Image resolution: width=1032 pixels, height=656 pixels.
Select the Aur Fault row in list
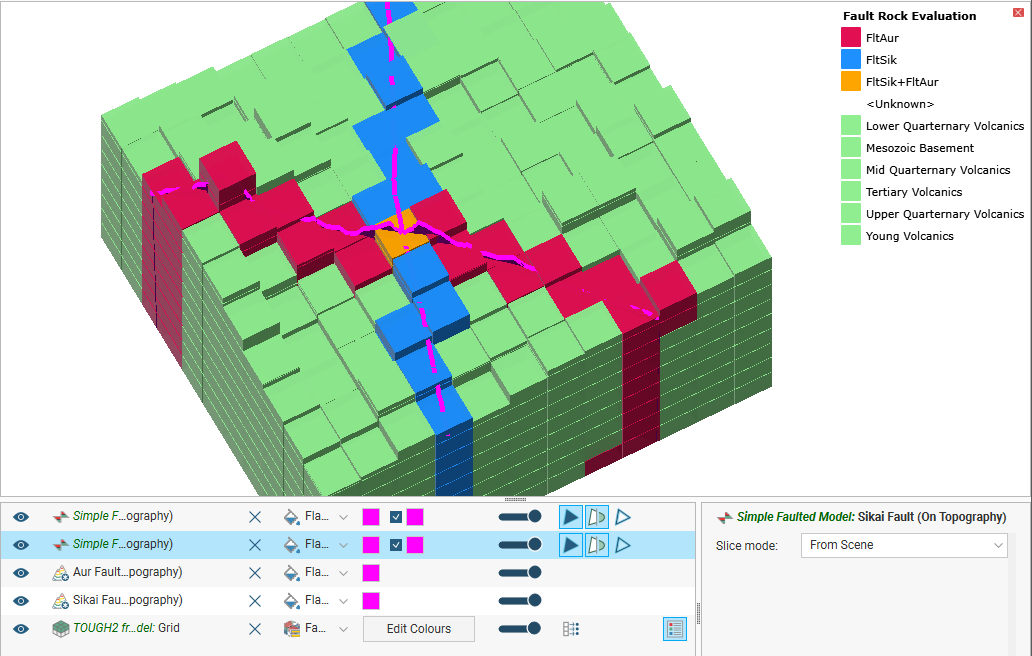[x=127, y=573]
